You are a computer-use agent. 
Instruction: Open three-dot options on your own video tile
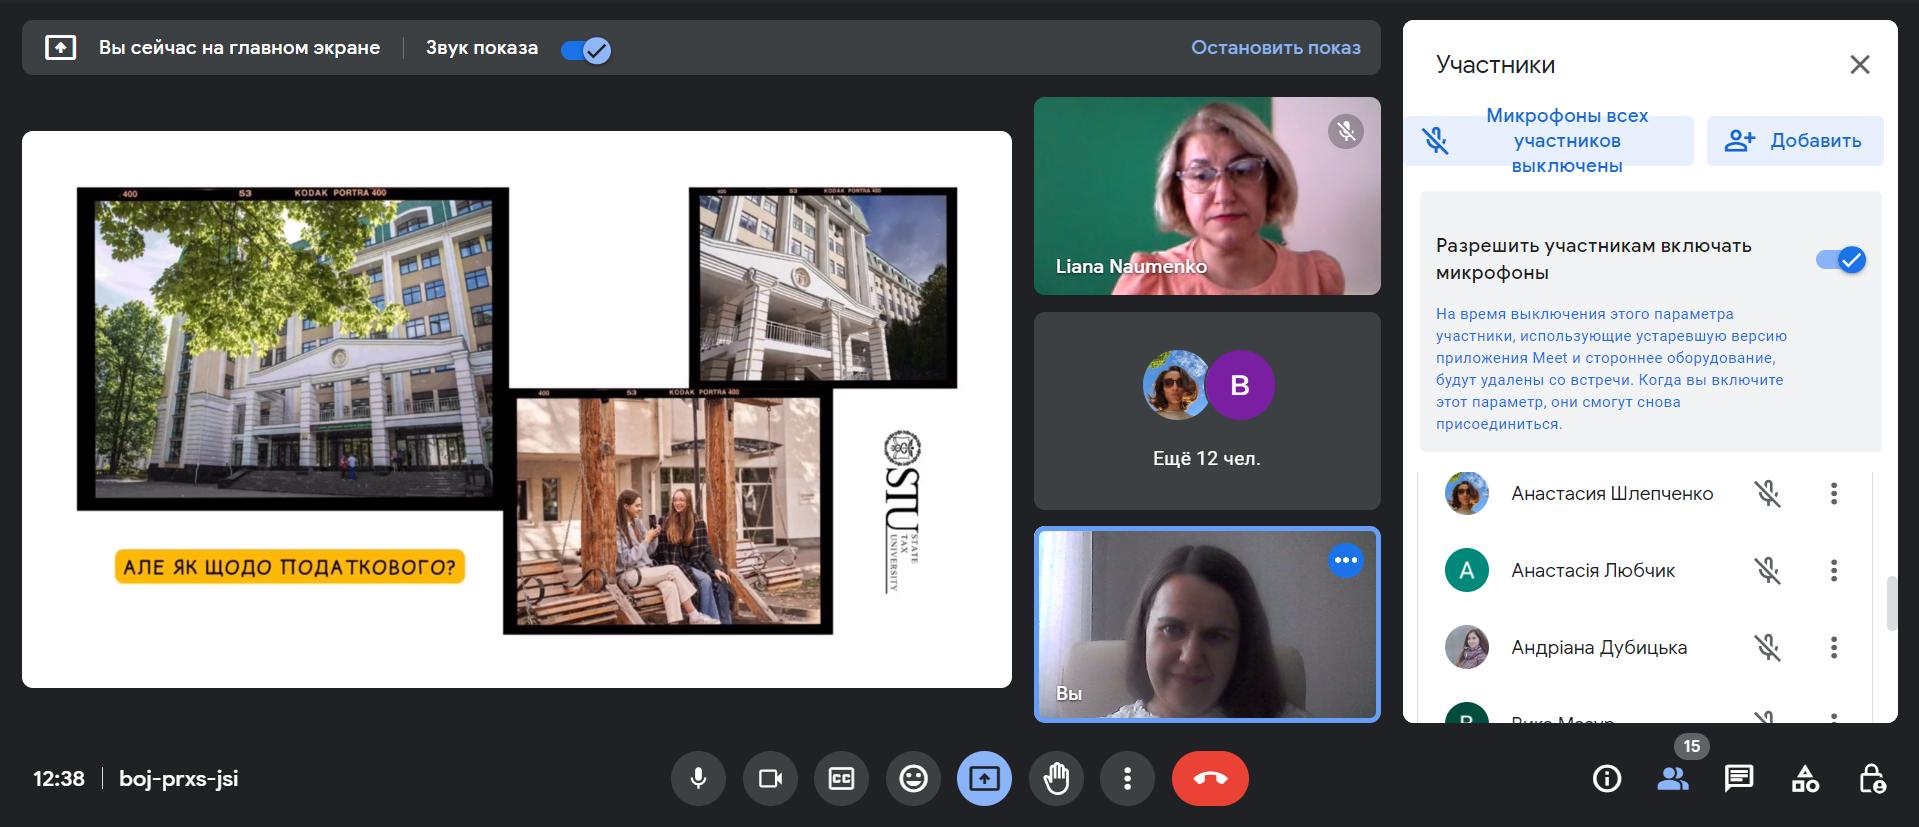point(1346,560)
